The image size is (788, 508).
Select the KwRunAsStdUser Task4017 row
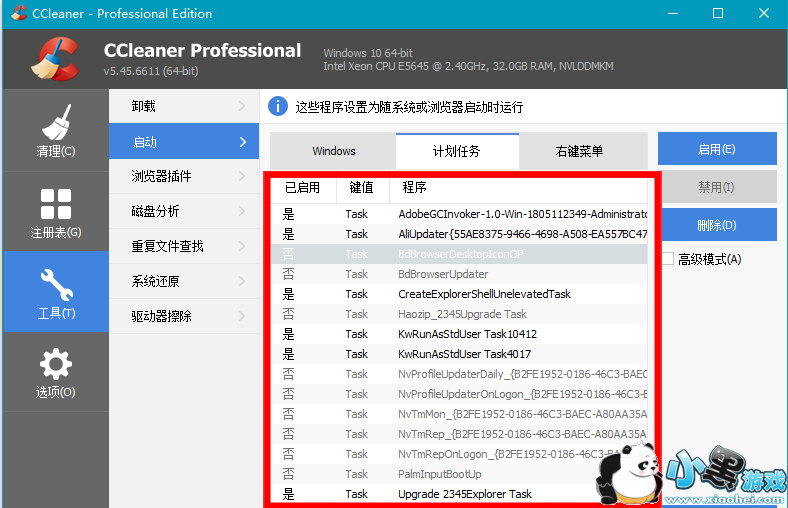coord(459,354)
